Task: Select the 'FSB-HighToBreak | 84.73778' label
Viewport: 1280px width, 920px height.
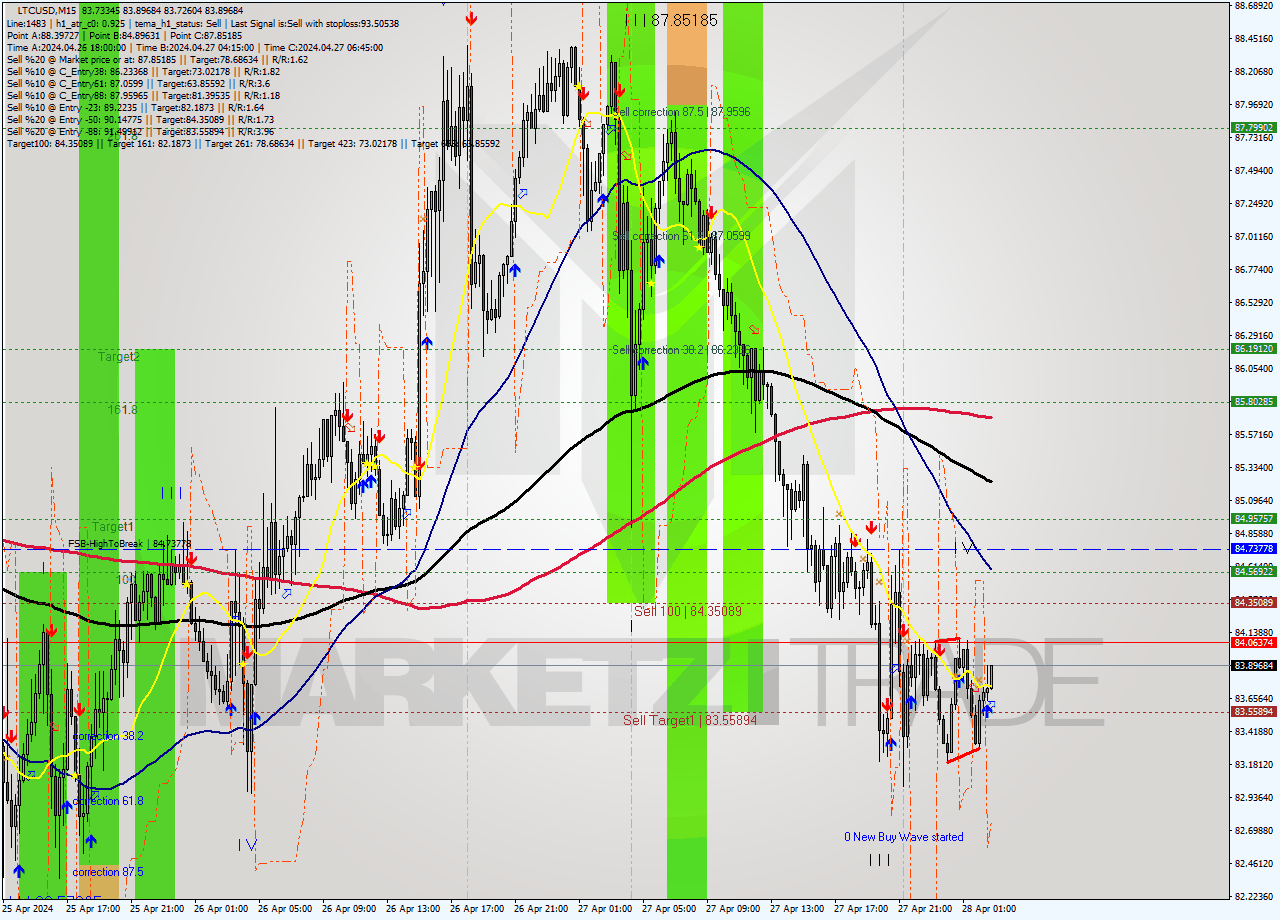Action: pyautogui.click(x=130, y=544)
